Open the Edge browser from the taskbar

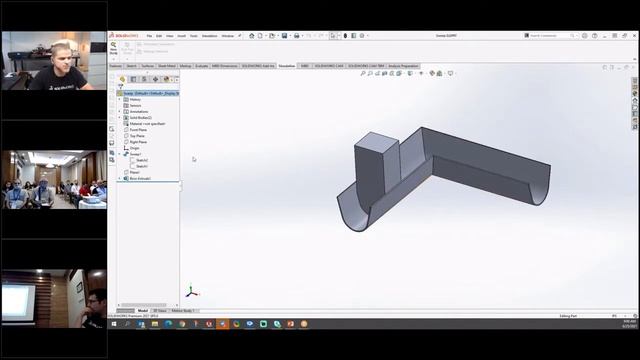tap(168, 324)
